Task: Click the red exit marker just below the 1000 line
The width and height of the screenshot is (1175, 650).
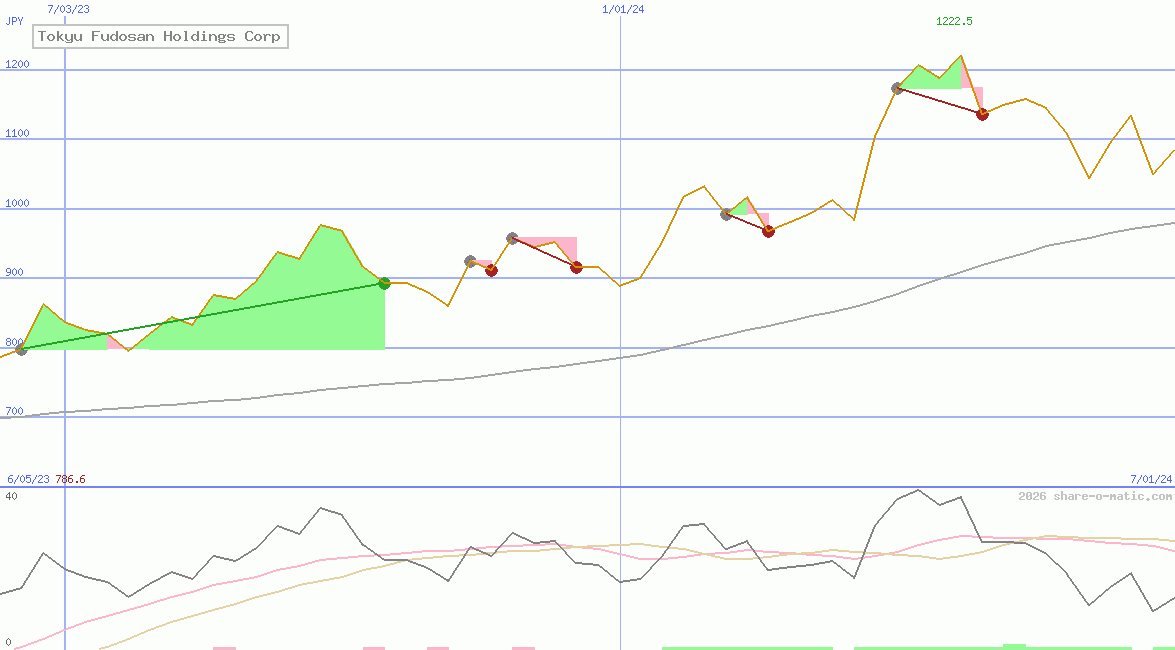Action: tap(768, 232)
